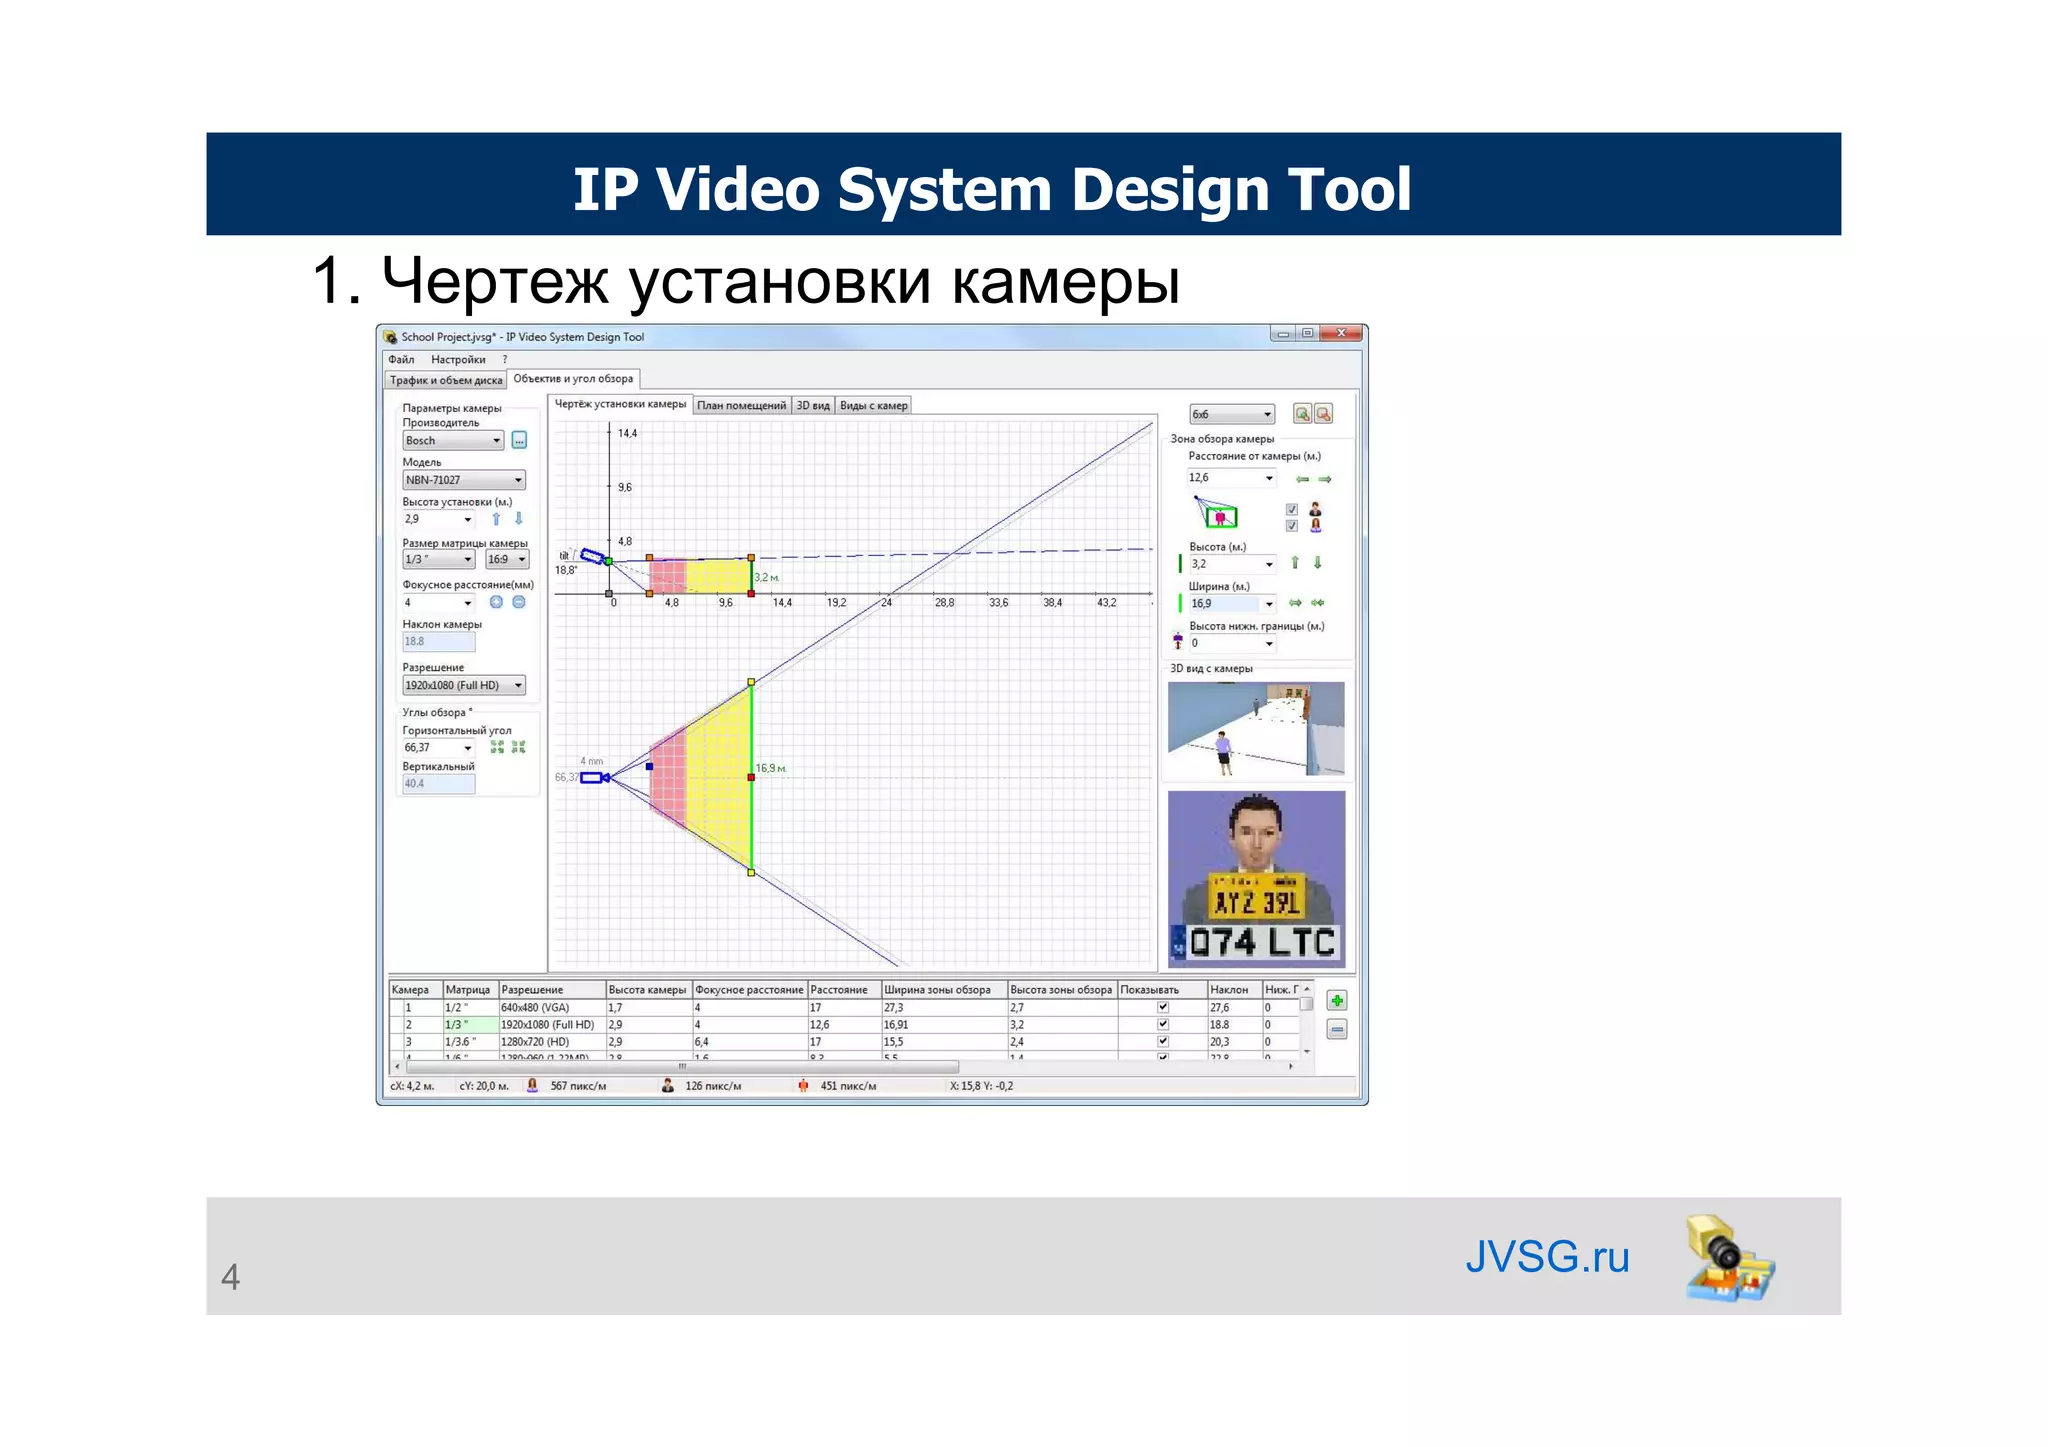Toggle show checkbox for camera 3

(1163, 1041)
